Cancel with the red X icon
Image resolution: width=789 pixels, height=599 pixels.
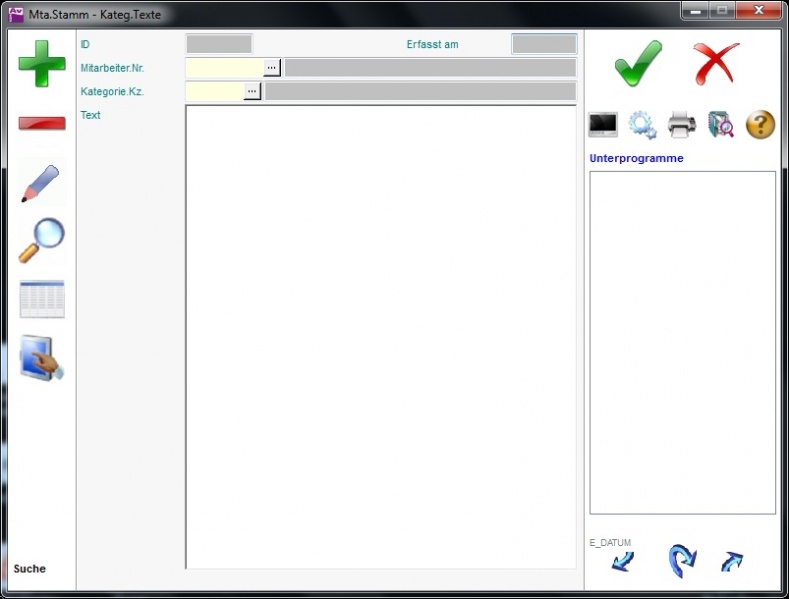tap(716, 64)
